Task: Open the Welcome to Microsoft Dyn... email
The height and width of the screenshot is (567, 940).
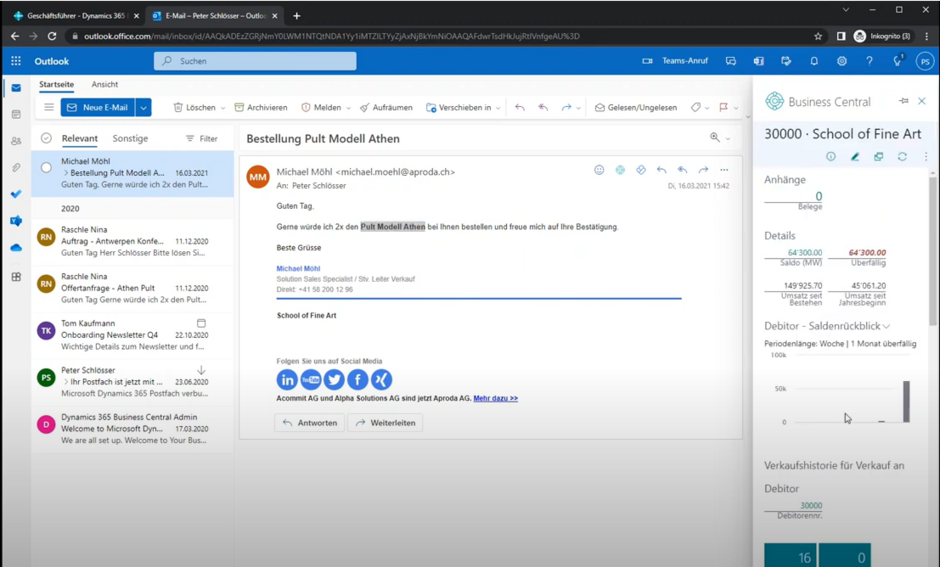Action: [132, 429]
